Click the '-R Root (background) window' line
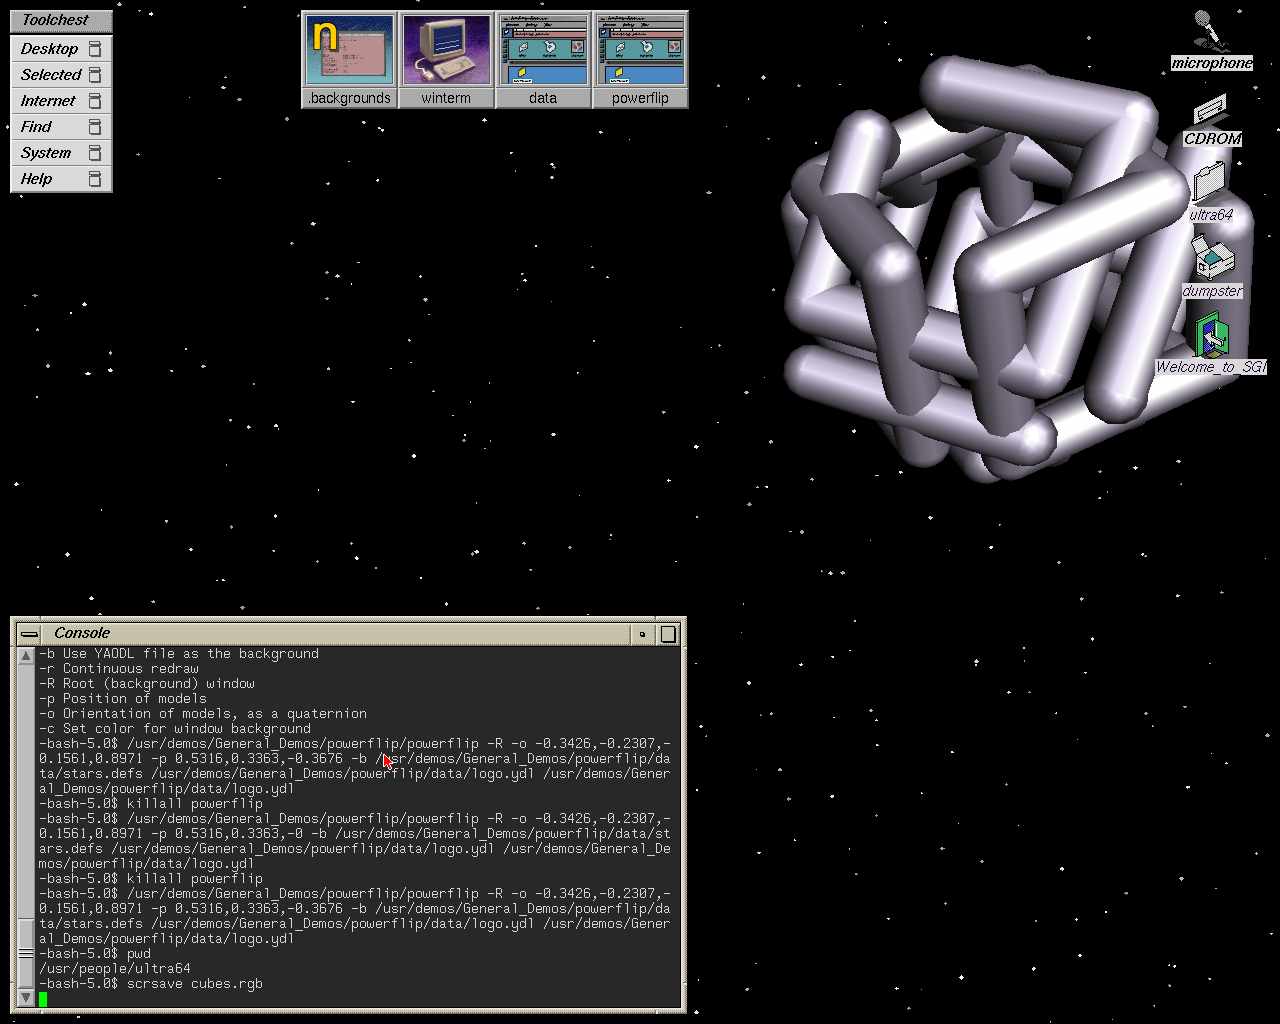 click(147, 684)
